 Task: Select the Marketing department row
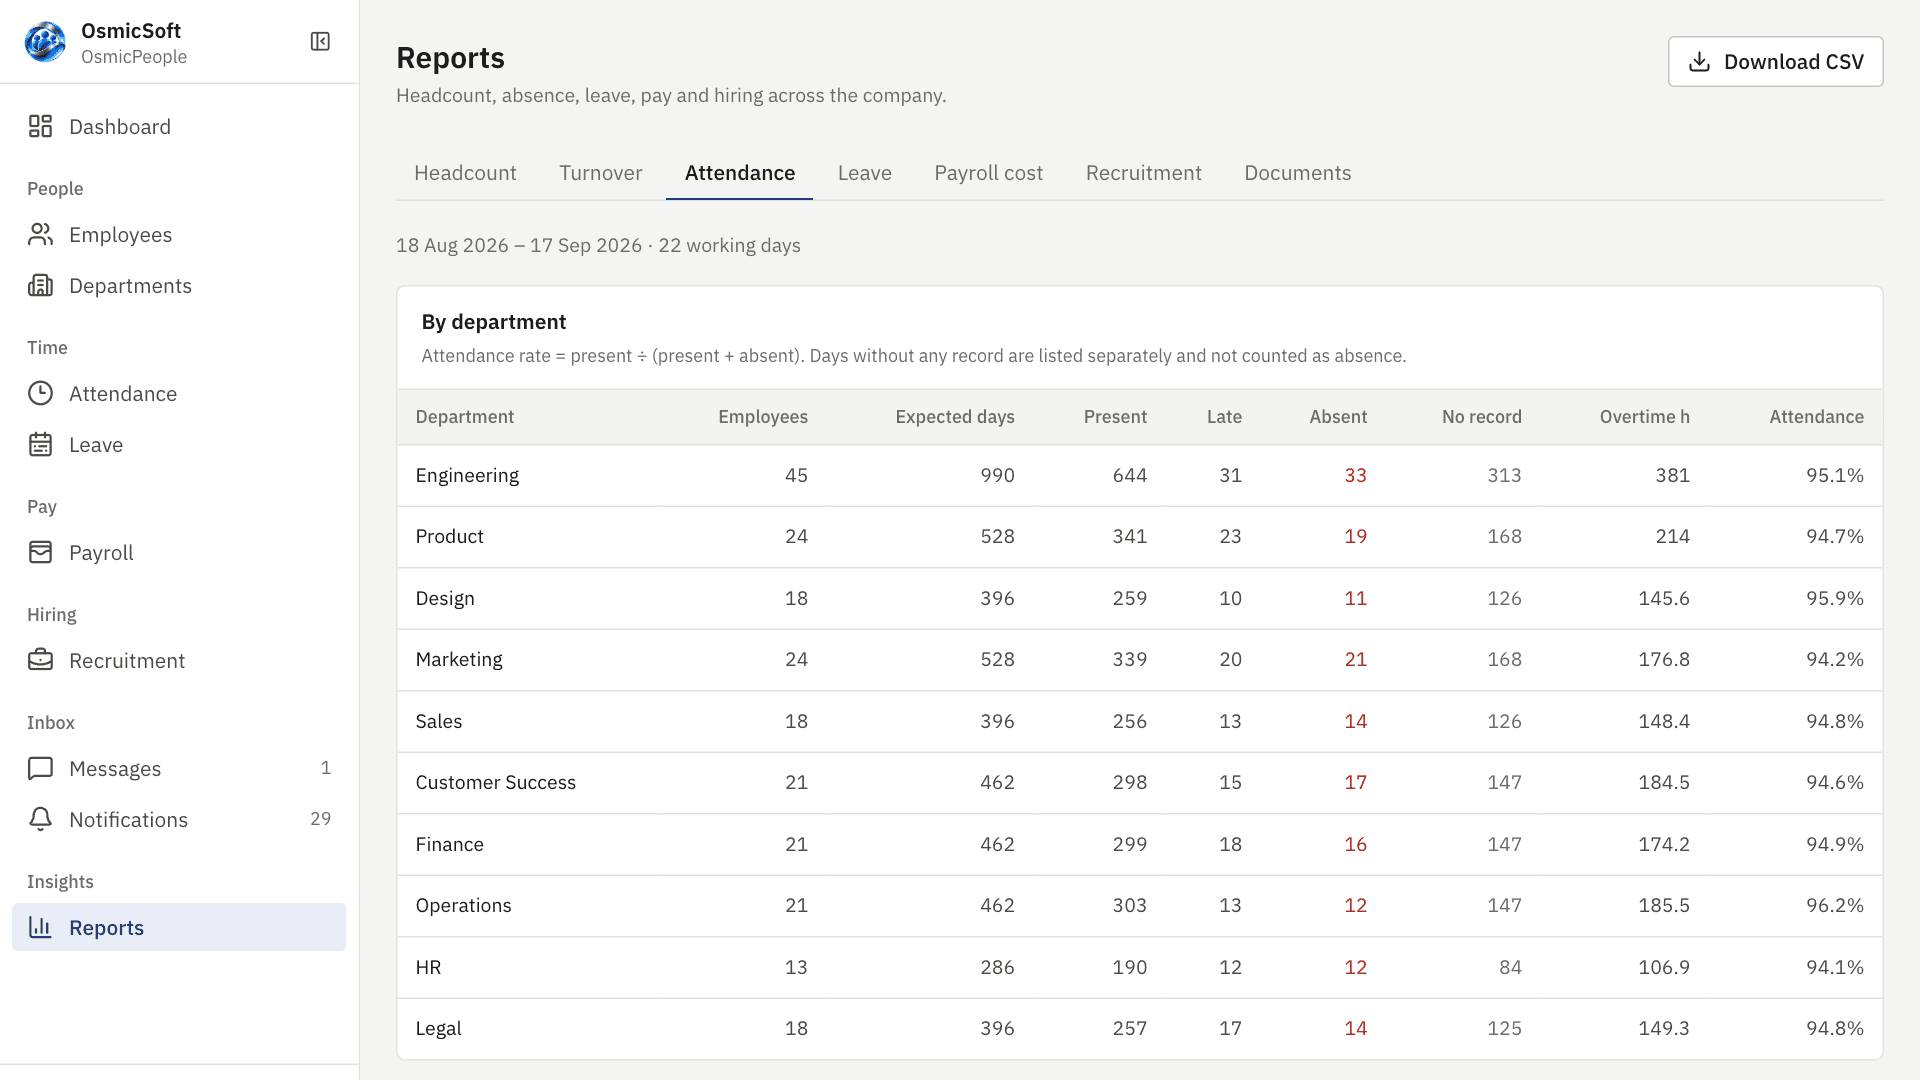coord(1140,660)
